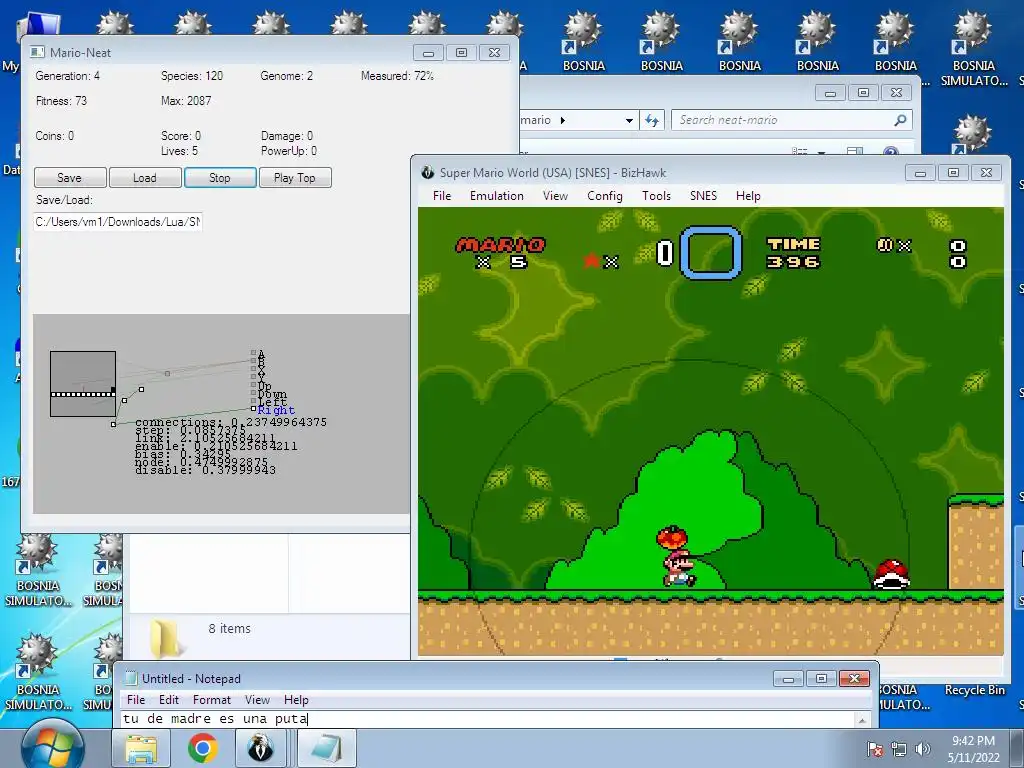1024x768 pixels.
Task: Maximize the Mario-Neat window
Action: [461, 53]
